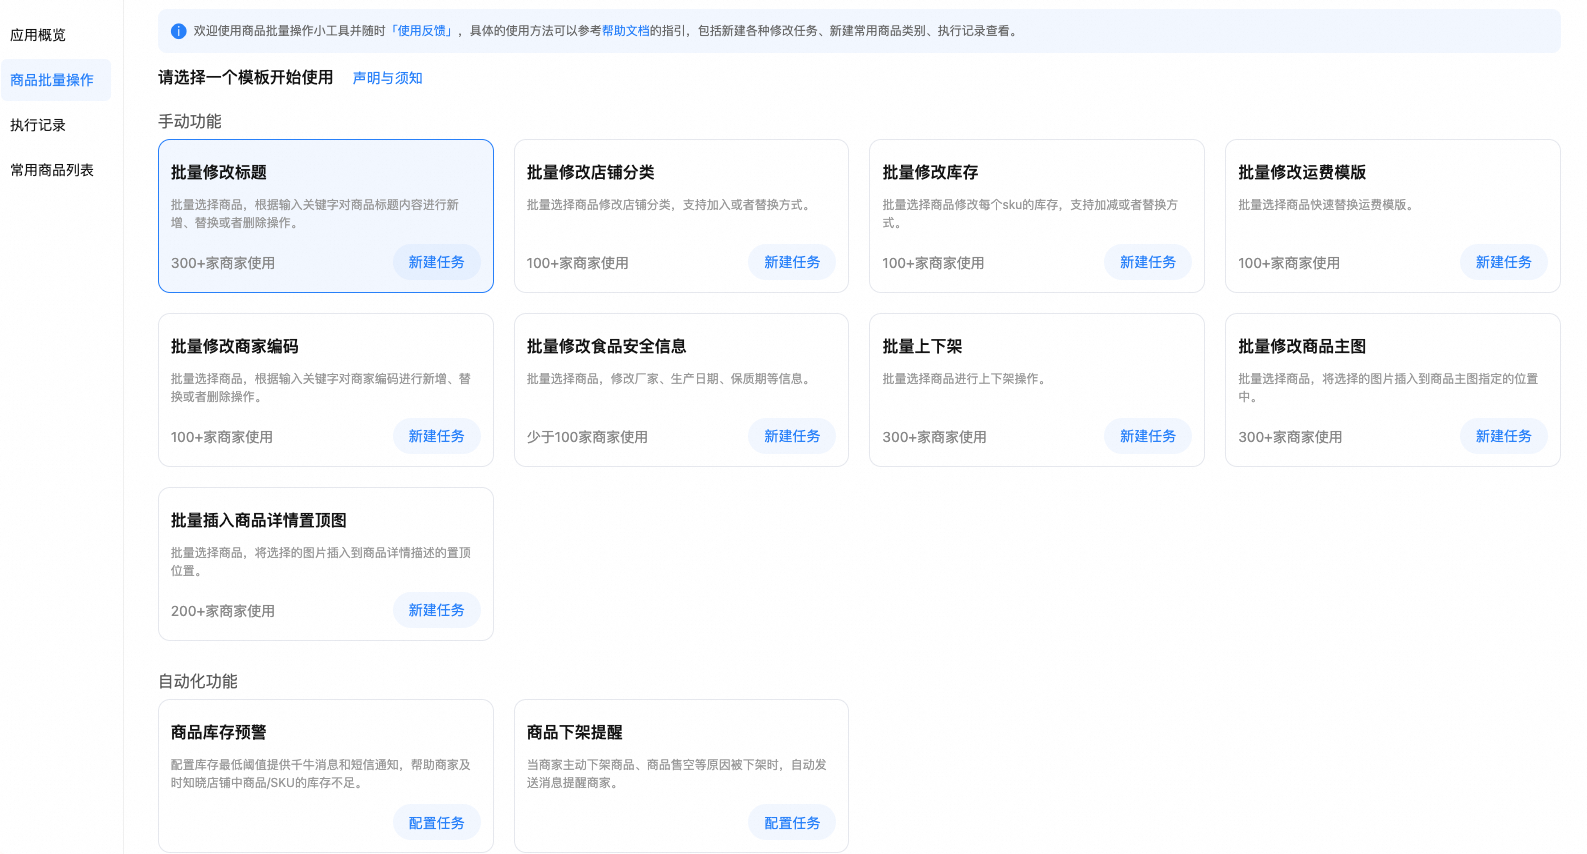Create new task for 批量修改标题
The width and height of the screenshot is (1587, 854).
click(x=436, y=262)
